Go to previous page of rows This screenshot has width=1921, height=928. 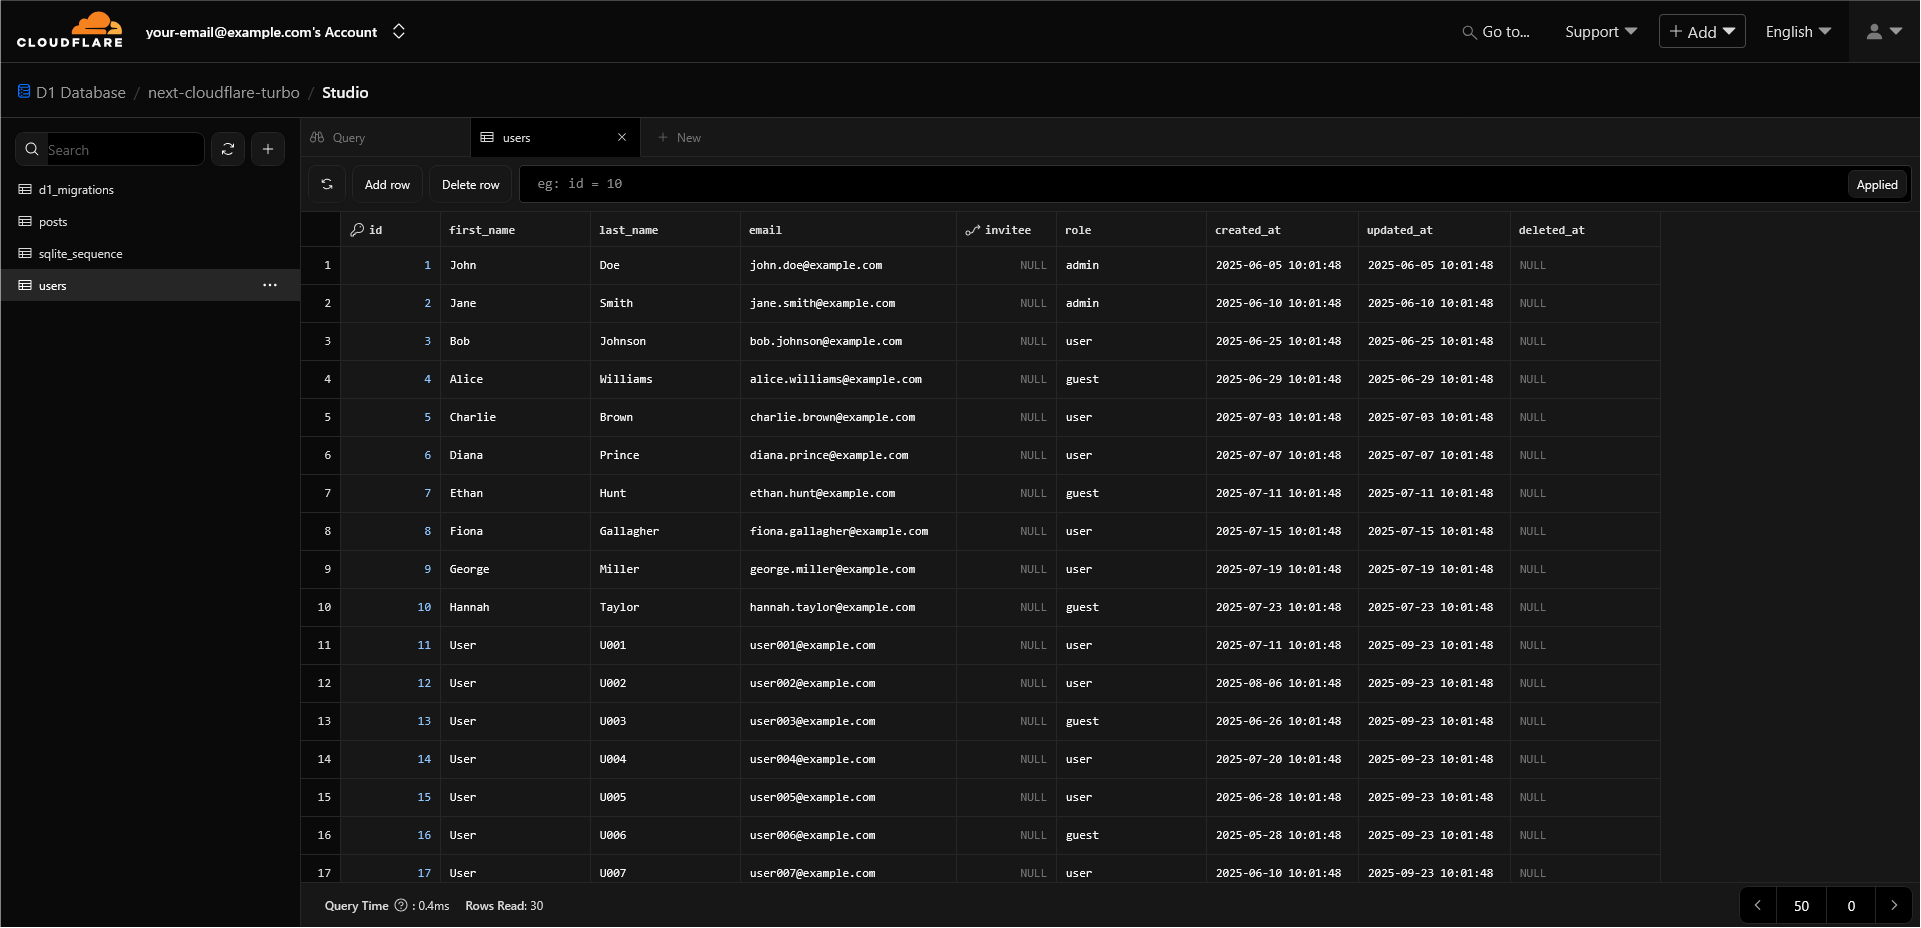point(1758,906)
